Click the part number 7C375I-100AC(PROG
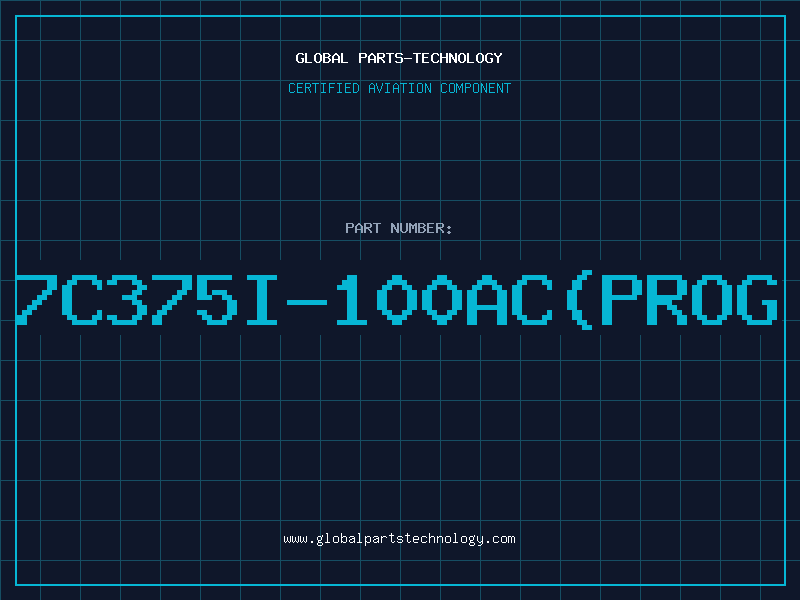 point(397,300)
